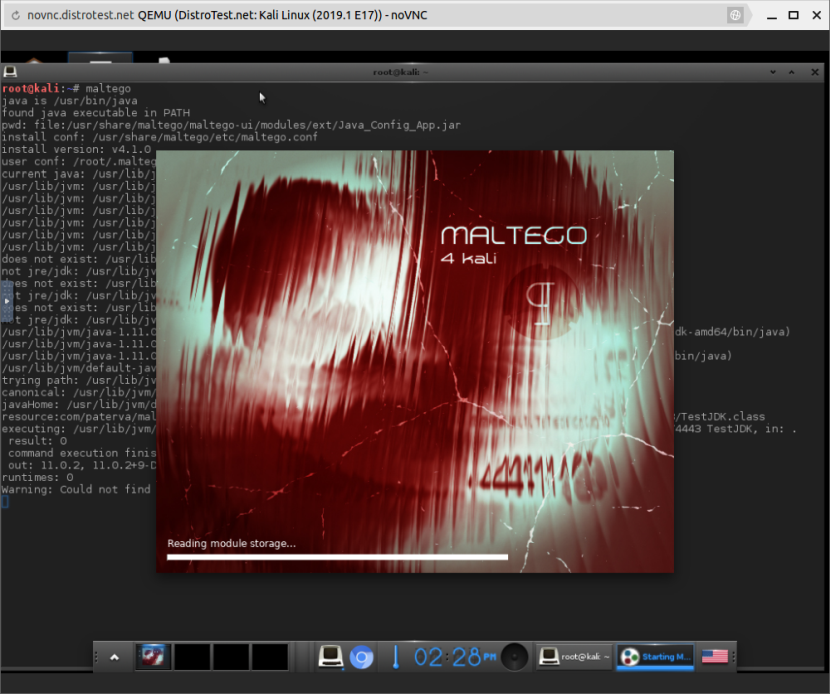Switch to the second workspace in the pager

pos(192,657)
